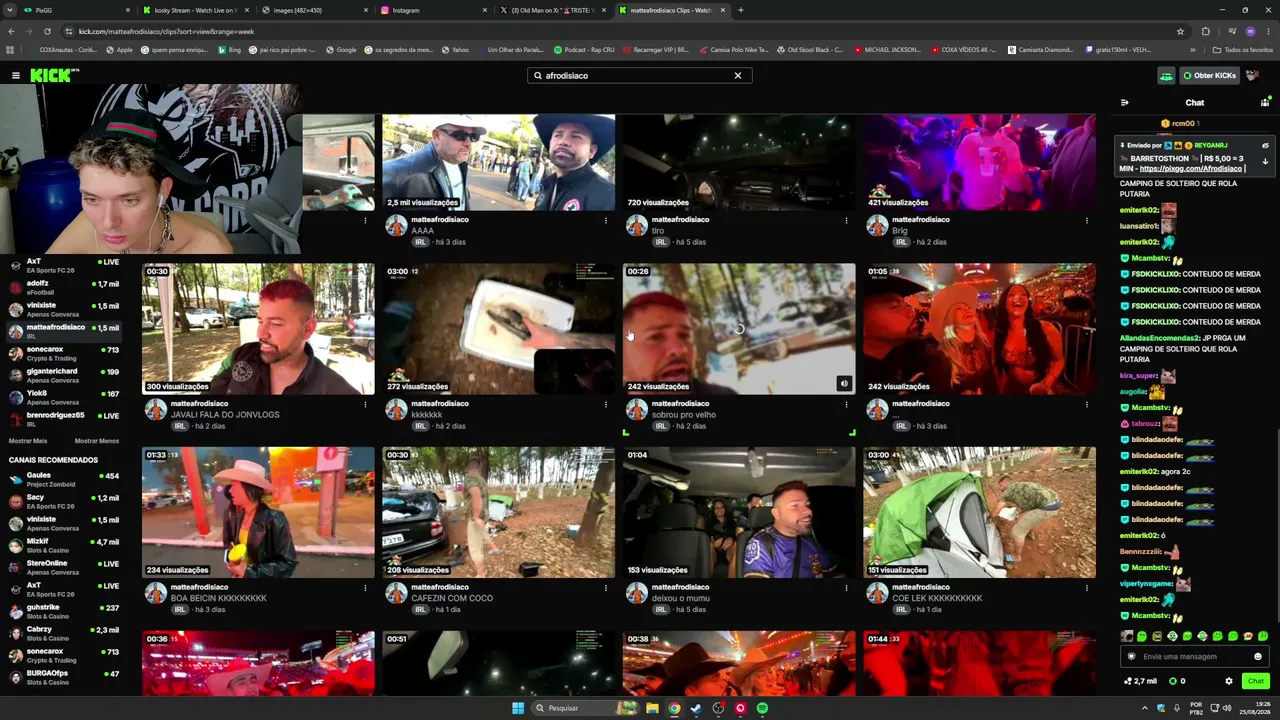Open the 'JAVALI FALA DO JONVLOGS' clip thumbnail
The width and height of the screenshot is (1280, 720).
[258, 329]
